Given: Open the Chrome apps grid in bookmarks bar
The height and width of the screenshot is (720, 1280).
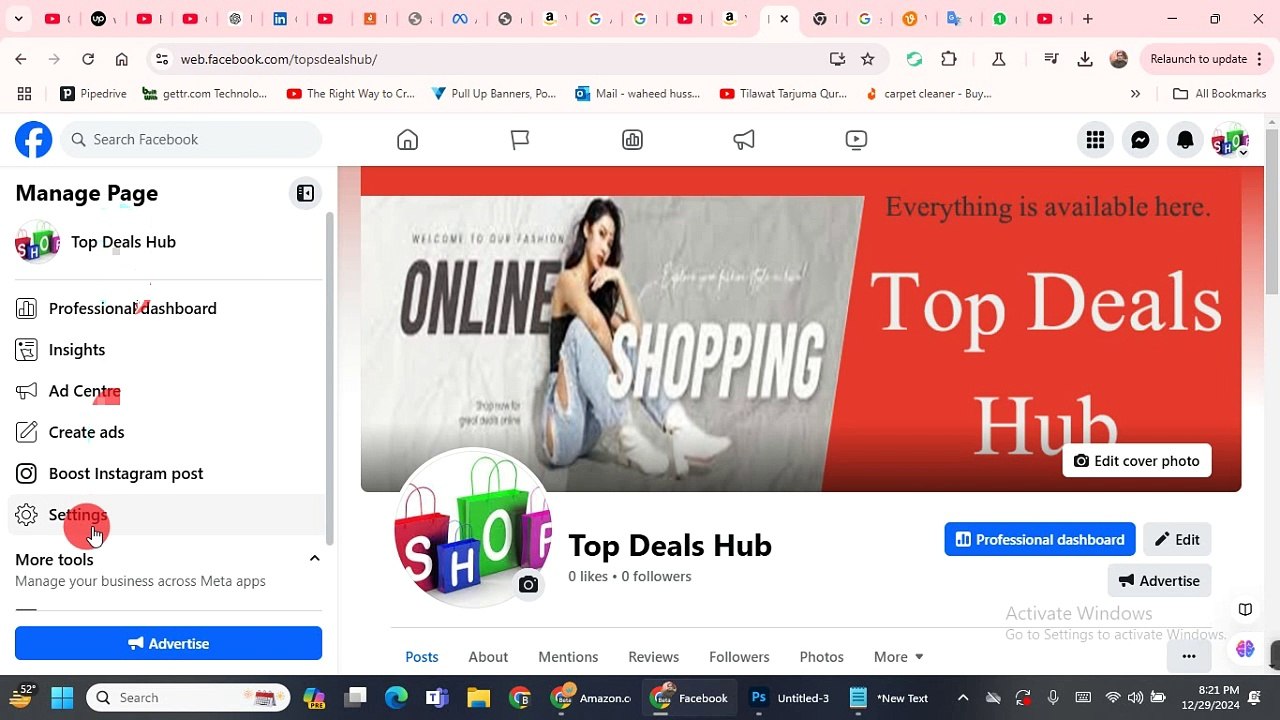Looking at the screenshot, I should tap(24, 94).
